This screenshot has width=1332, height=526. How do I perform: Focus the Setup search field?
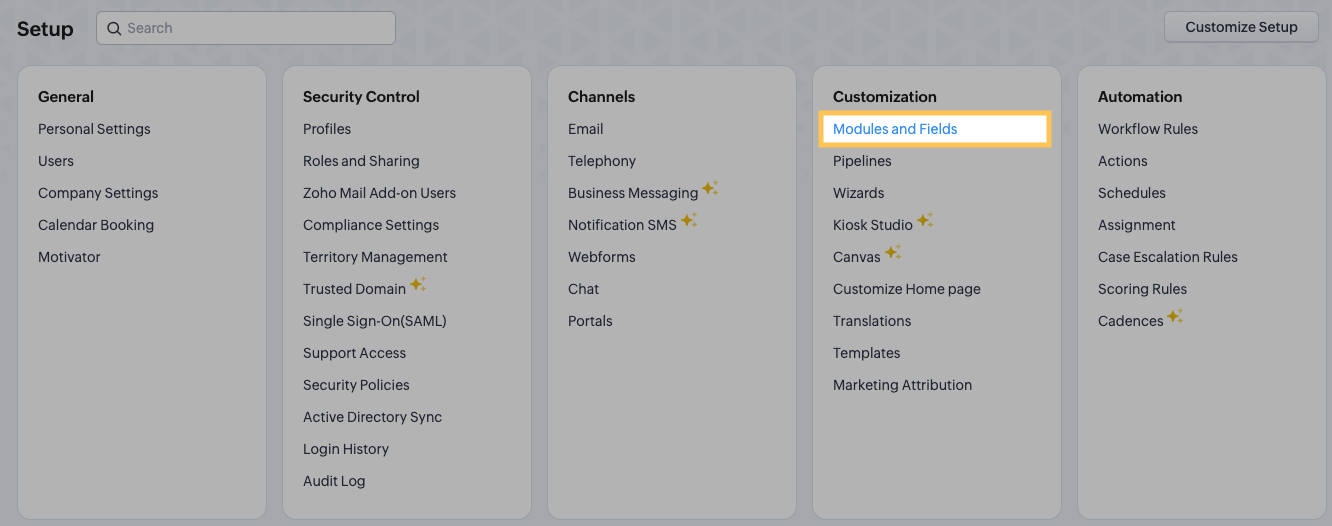point(246,28)
